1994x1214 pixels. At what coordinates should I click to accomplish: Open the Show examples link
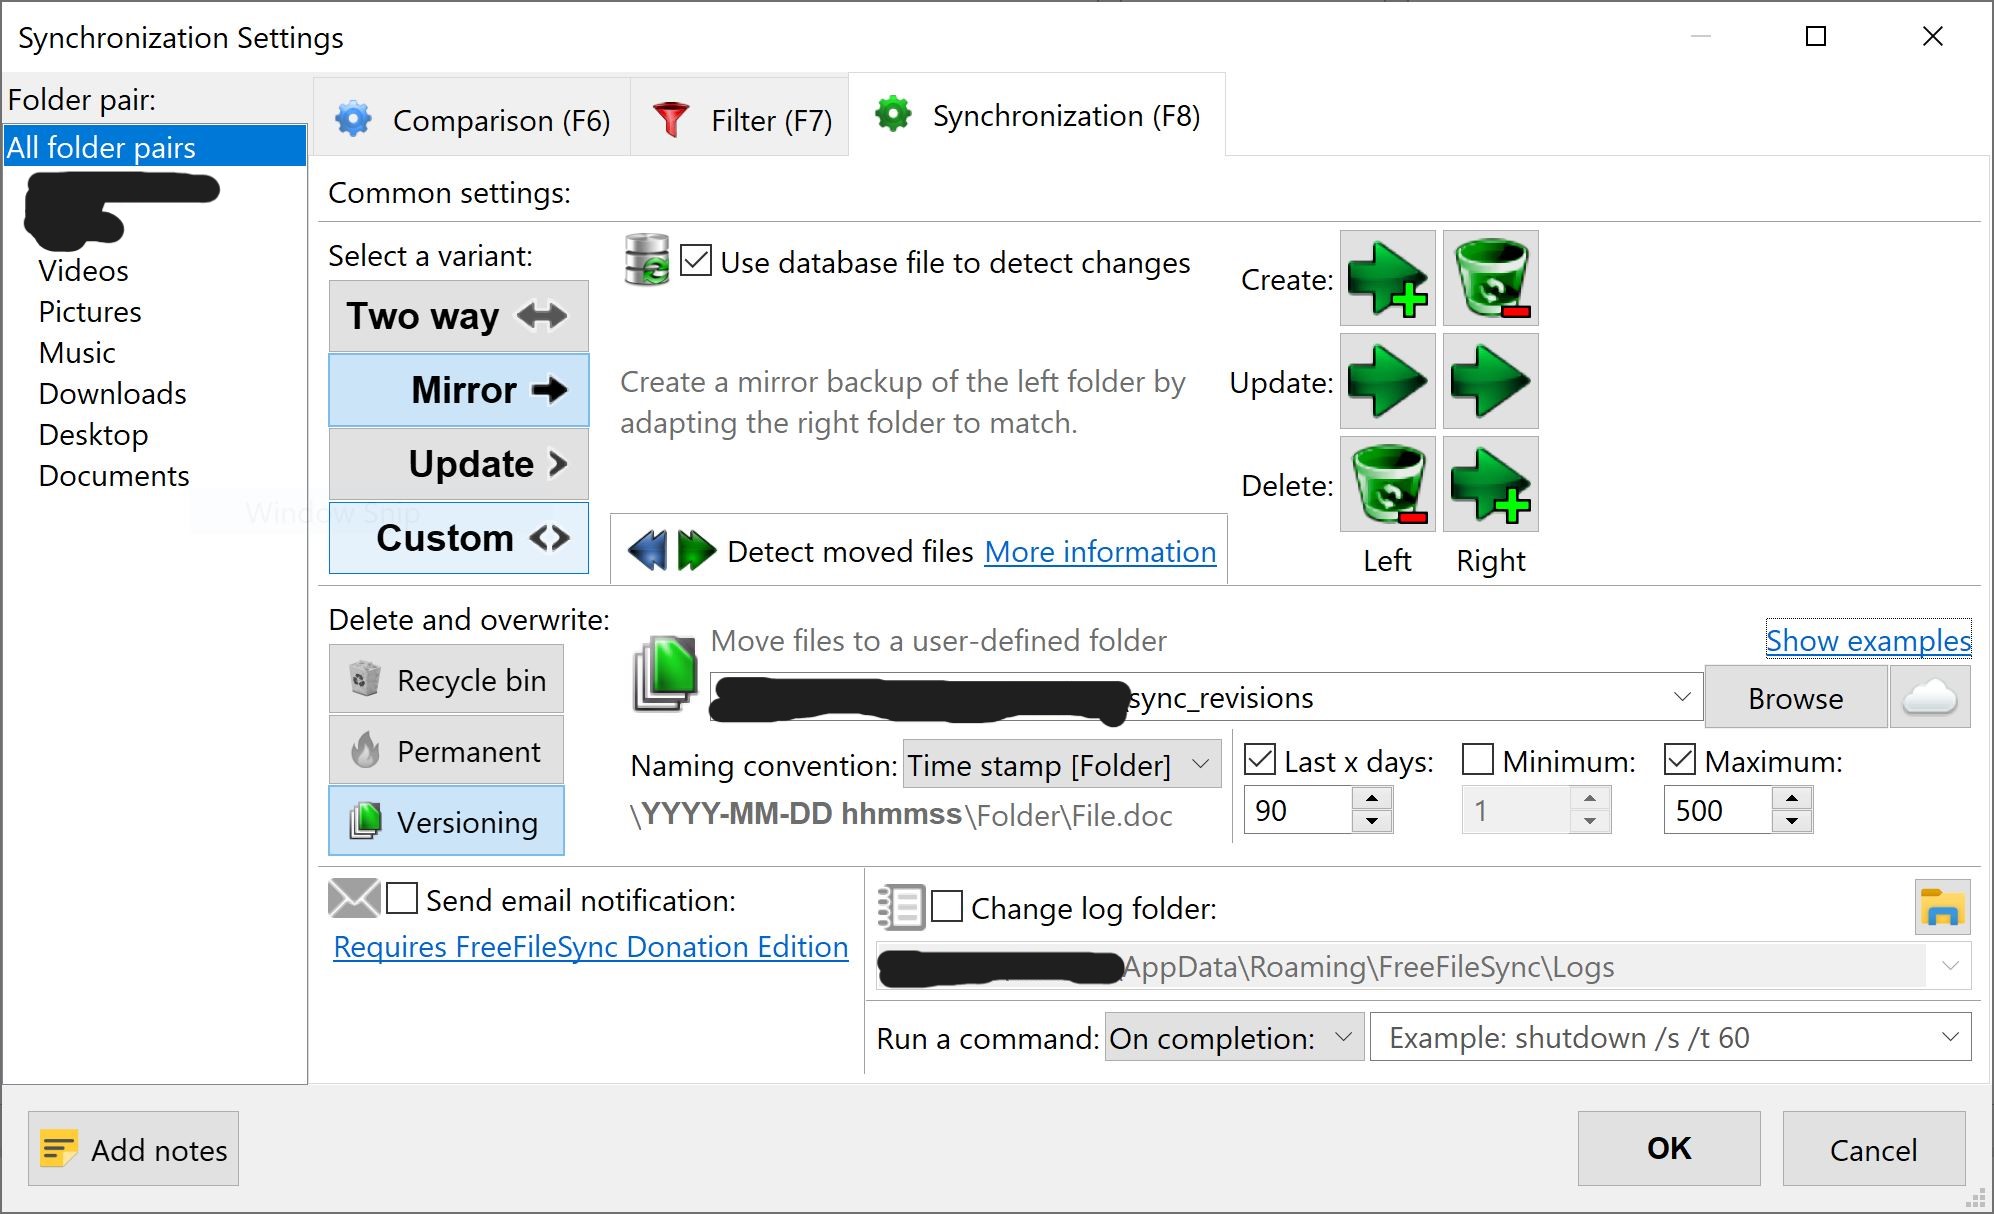[x=1868, y=640]
